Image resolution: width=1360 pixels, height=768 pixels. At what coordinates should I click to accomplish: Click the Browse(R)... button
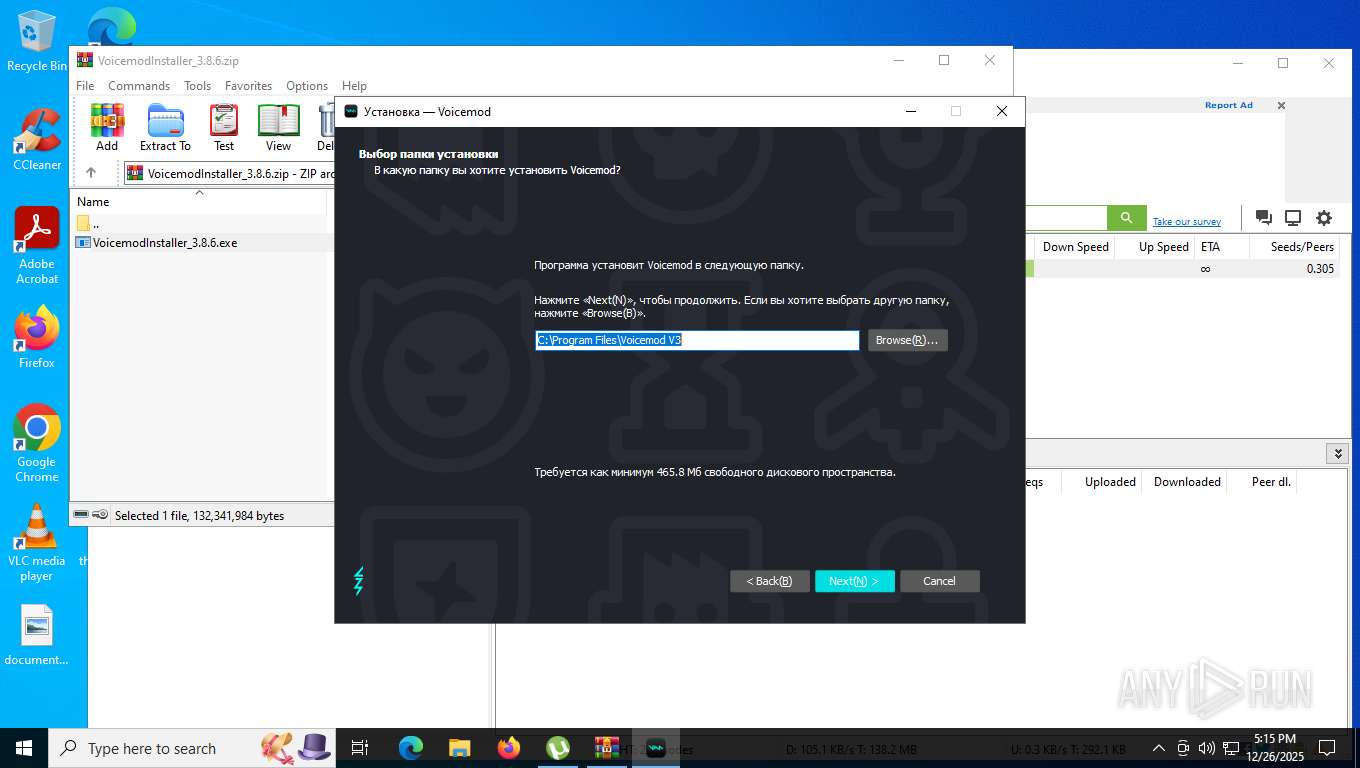(907, 340)
